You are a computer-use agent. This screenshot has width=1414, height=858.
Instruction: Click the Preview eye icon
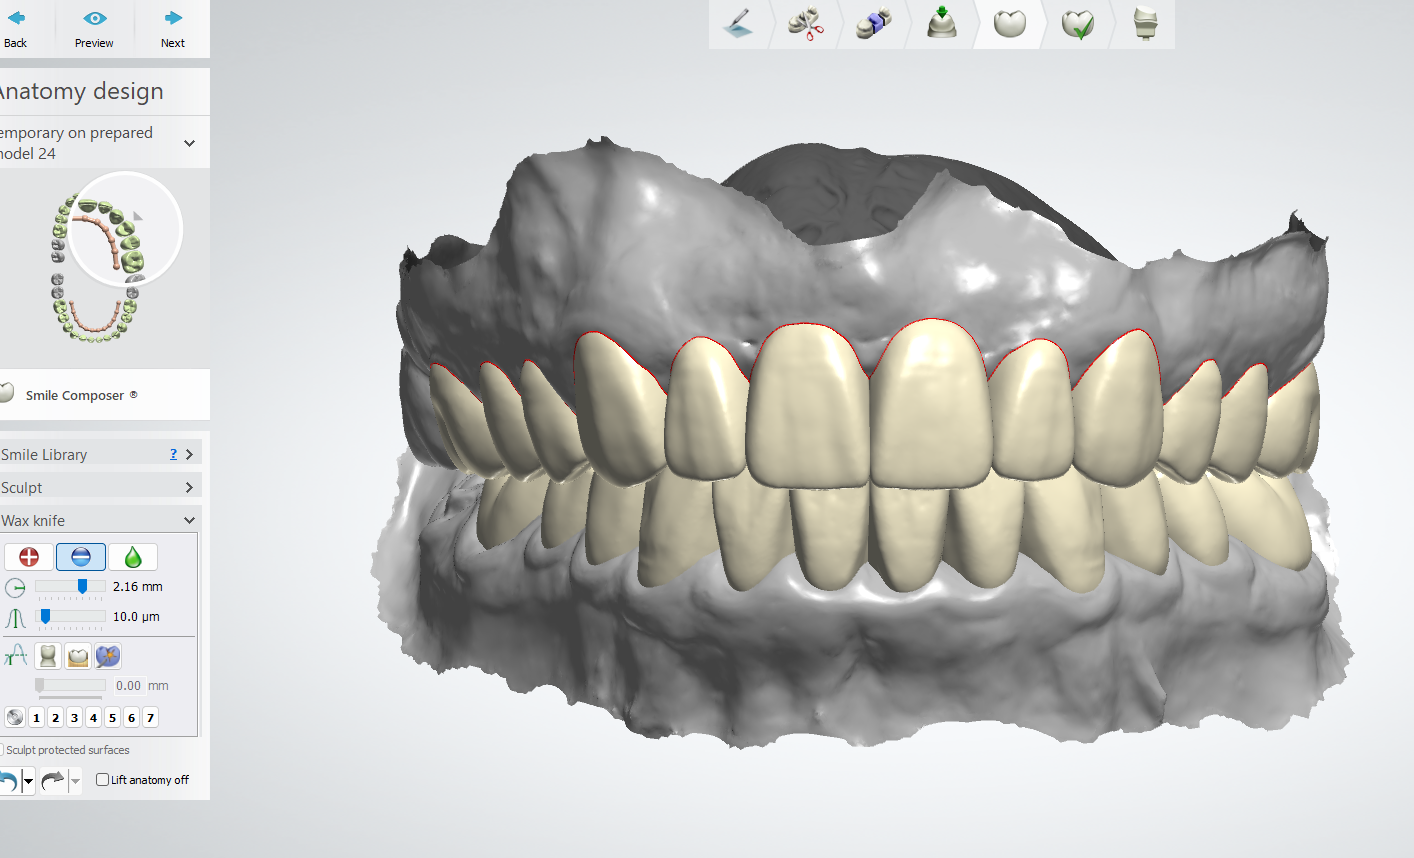pyautogui.click(x=94, y=19)
